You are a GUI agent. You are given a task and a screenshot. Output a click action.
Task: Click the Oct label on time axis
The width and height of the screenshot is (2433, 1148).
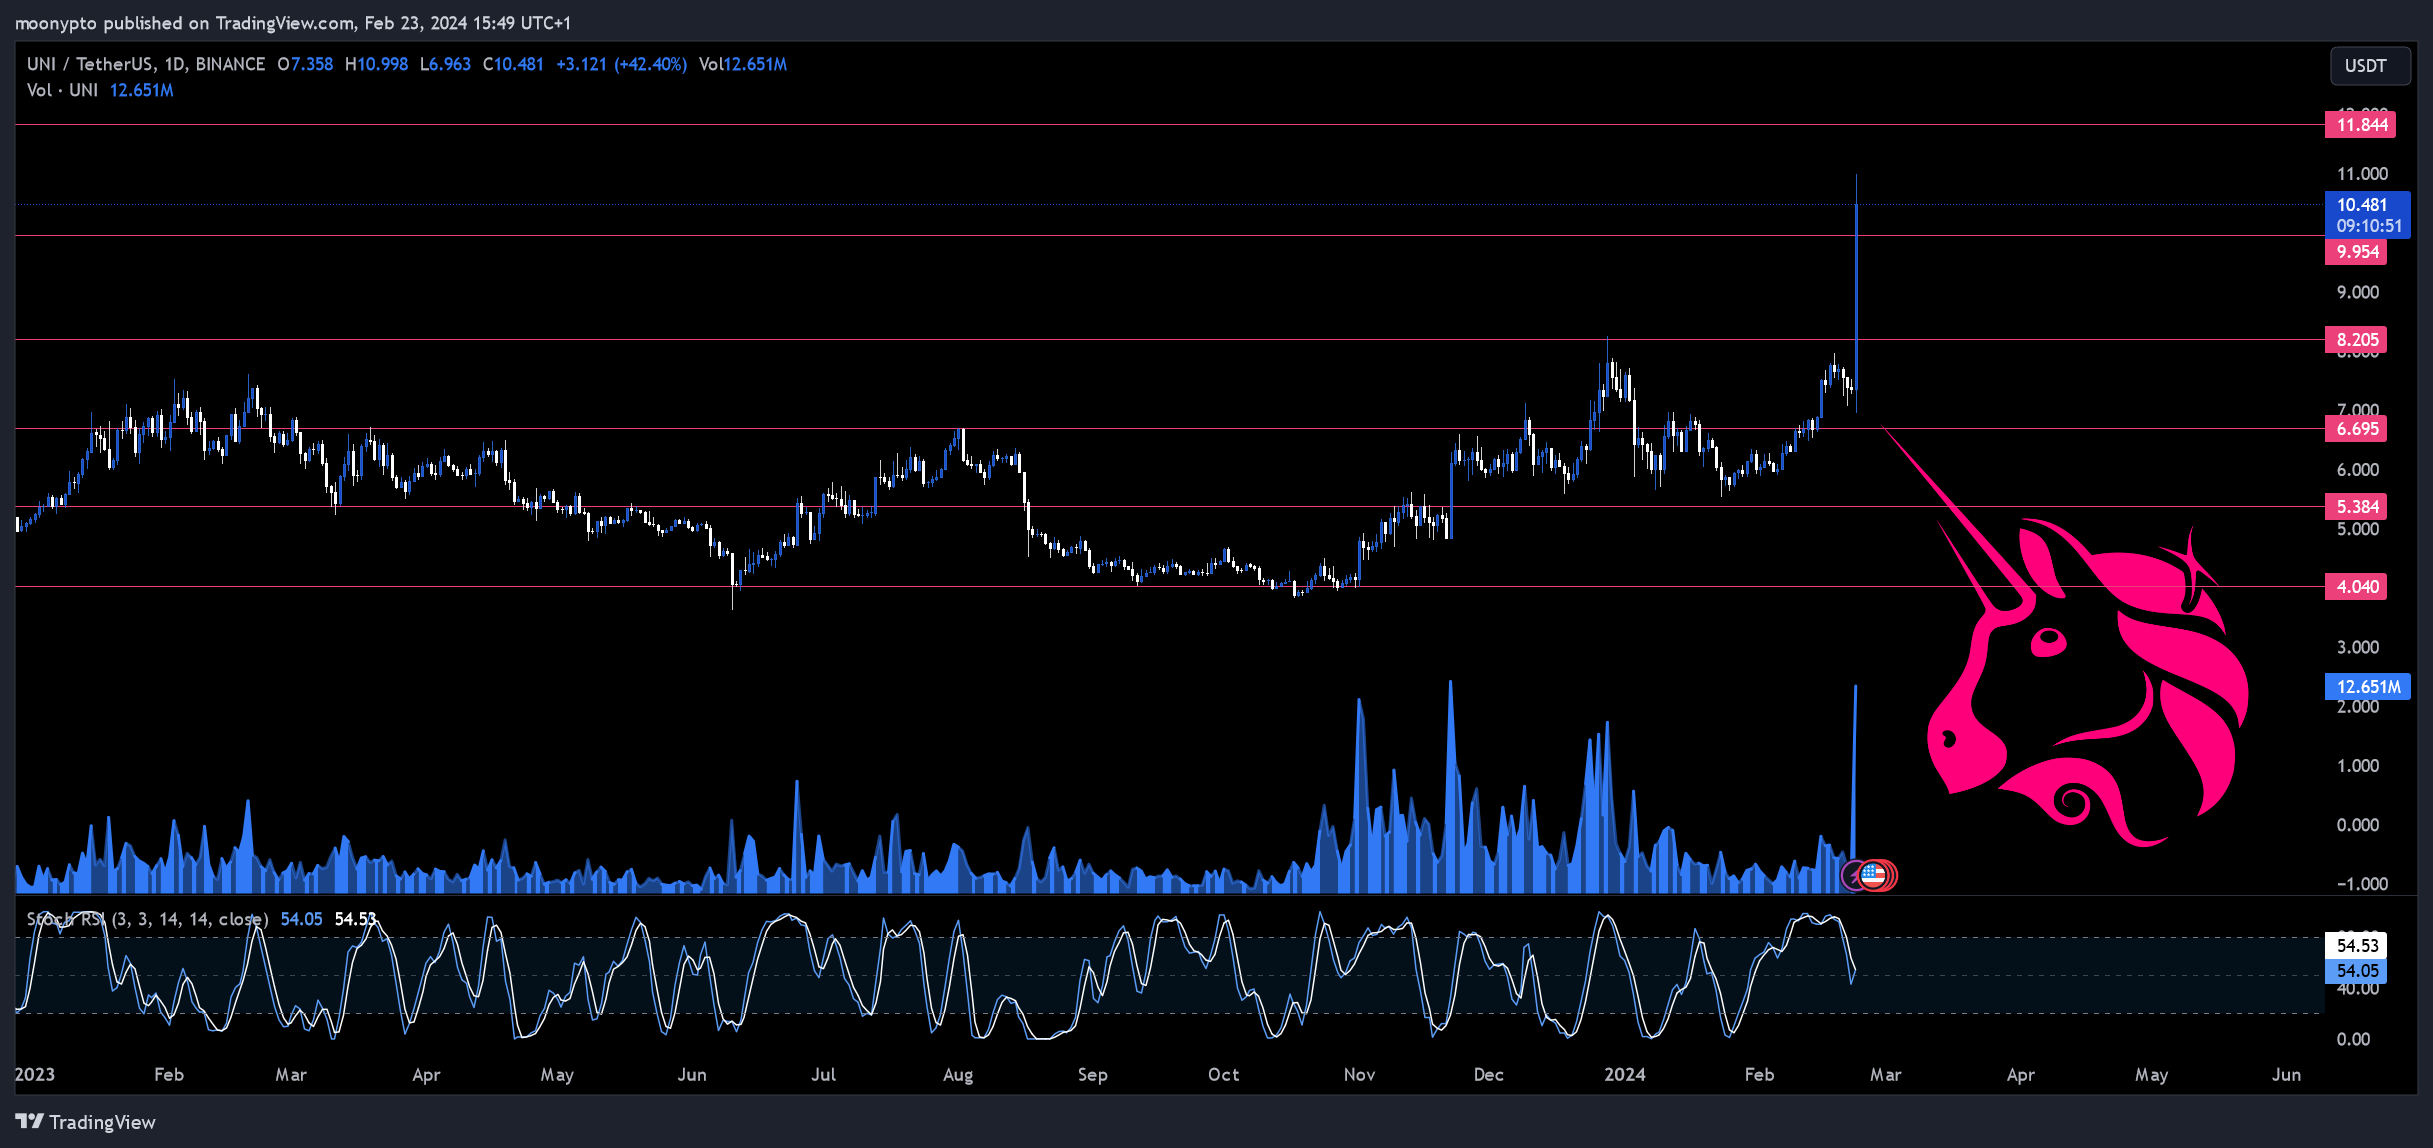[x=1223, y=1074]
